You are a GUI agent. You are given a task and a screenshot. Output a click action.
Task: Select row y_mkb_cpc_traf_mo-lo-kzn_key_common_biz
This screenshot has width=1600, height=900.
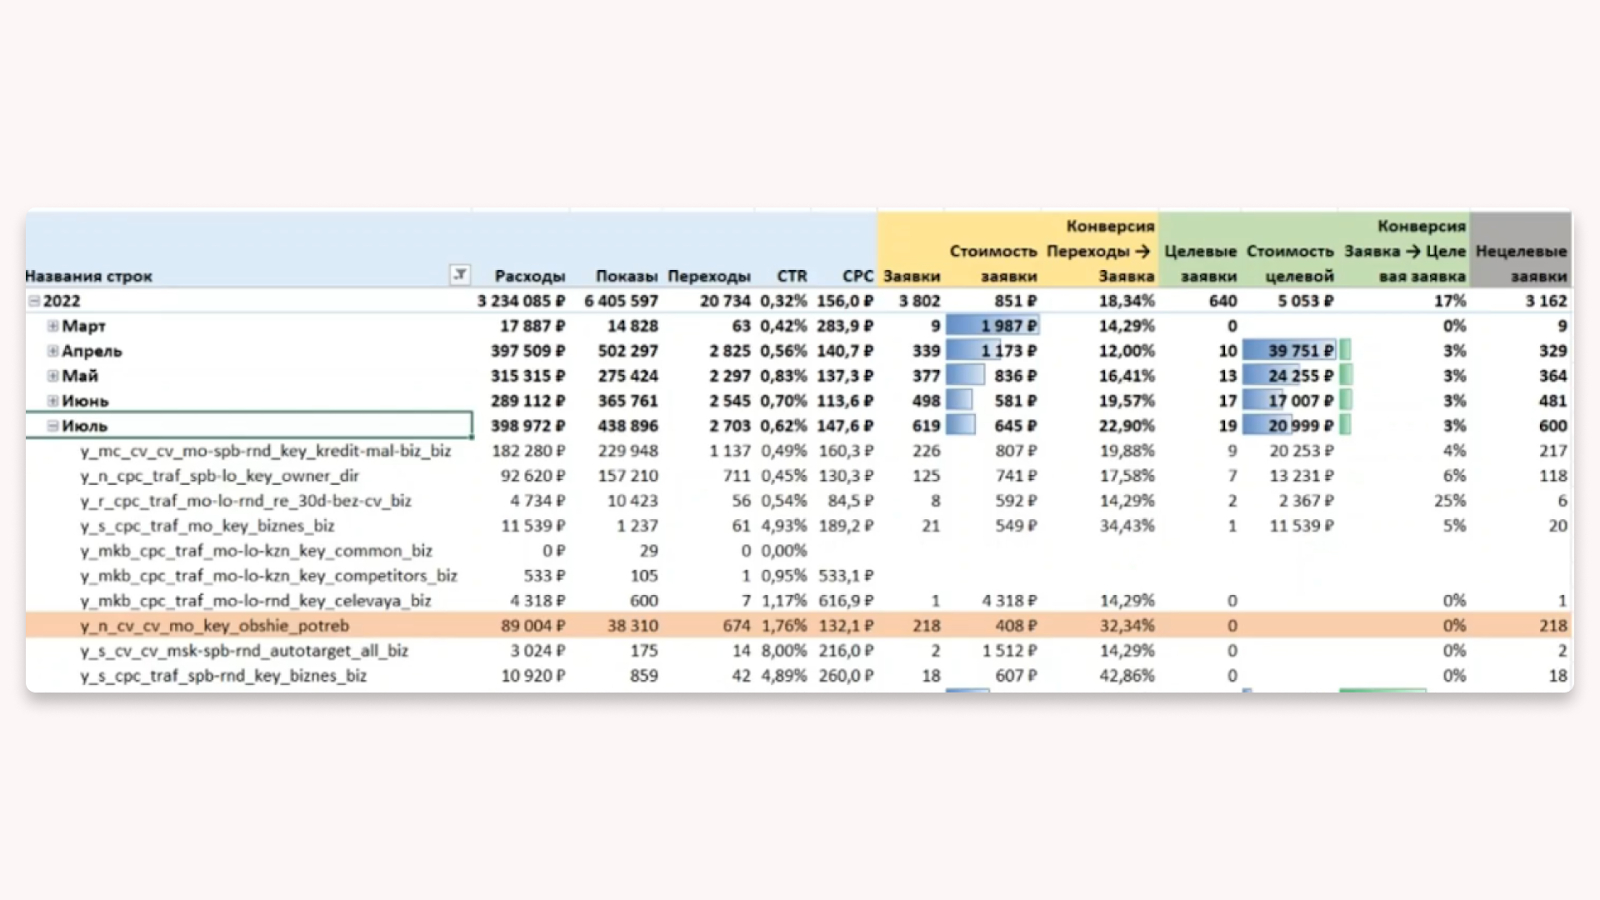tap(799, 551)
